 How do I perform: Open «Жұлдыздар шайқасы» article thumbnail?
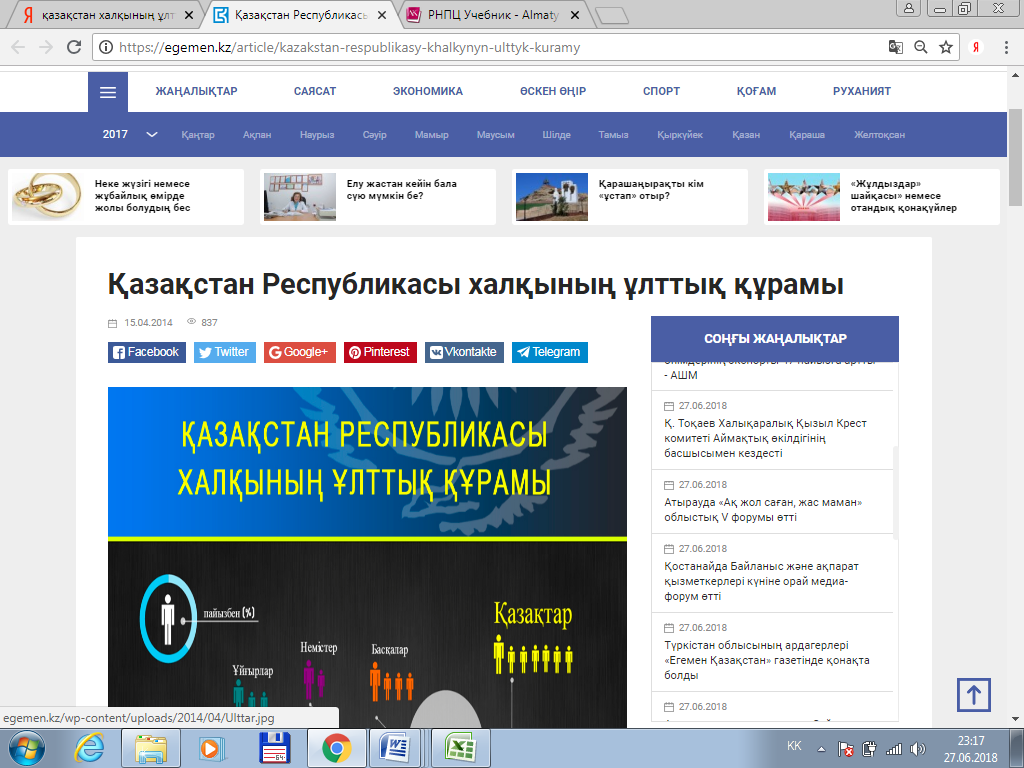(x=804, y=197)
